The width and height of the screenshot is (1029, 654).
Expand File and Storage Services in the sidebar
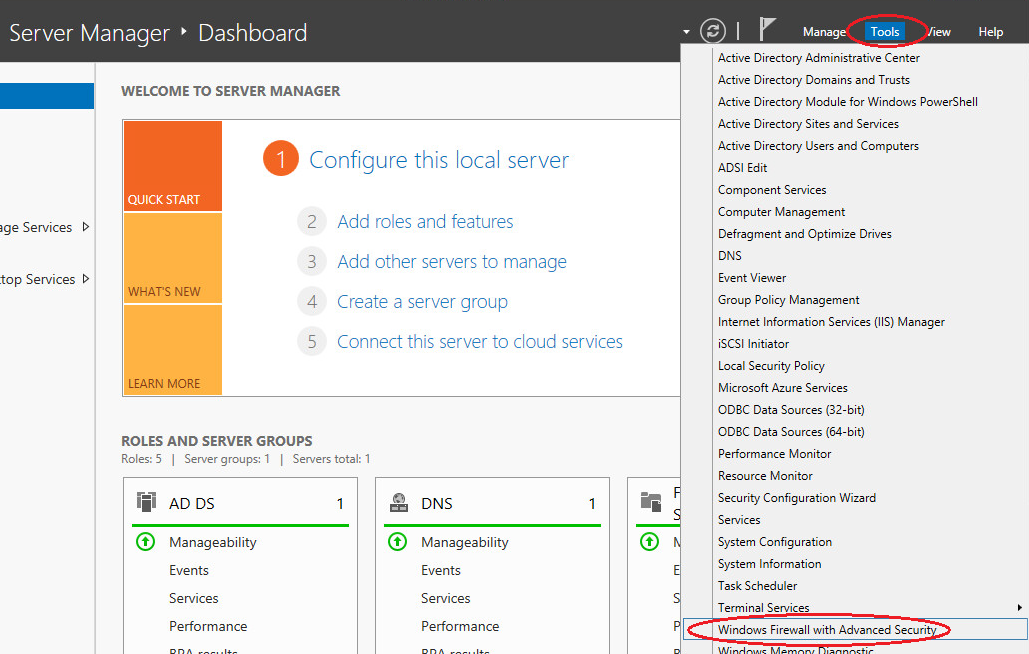84,227
